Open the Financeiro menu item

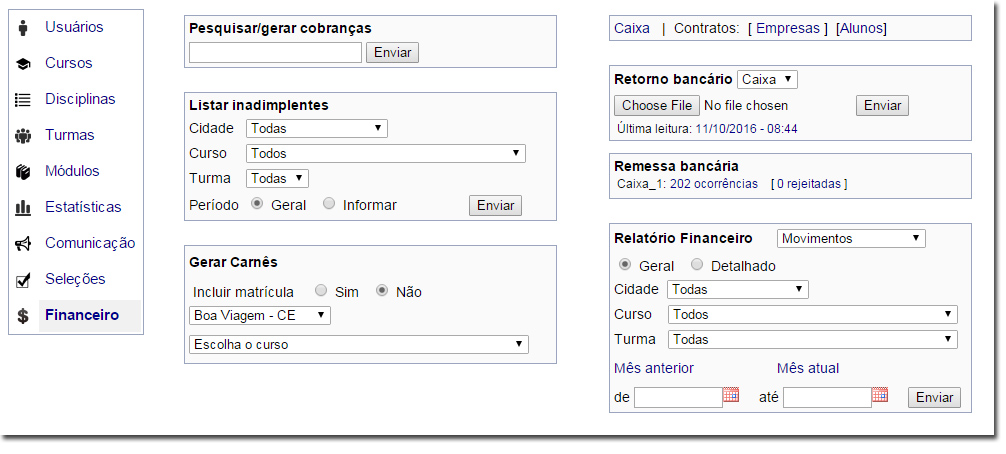[x=81, y=315]
